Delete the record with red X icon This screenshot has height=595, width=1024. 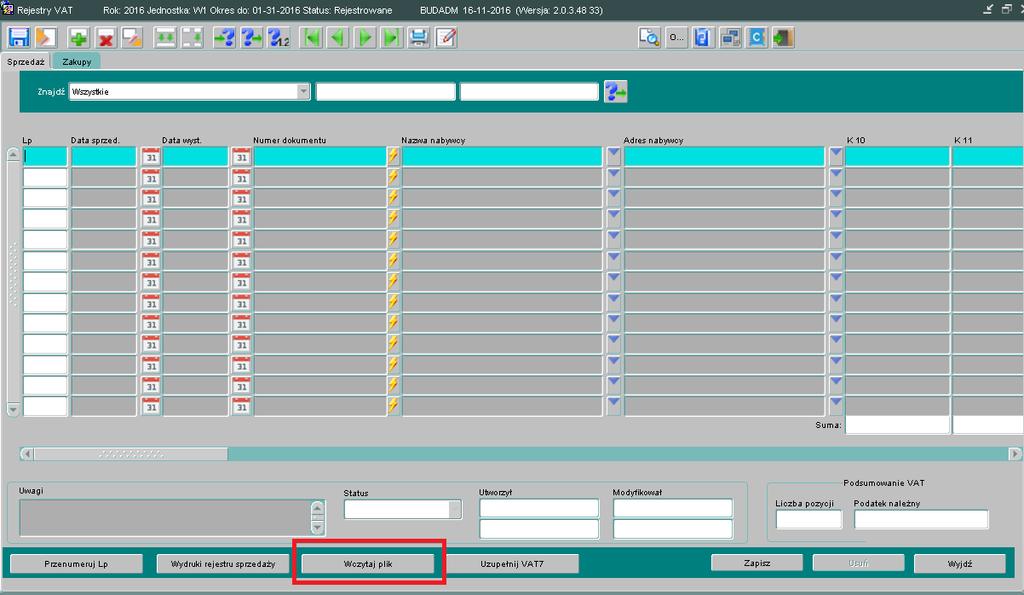tap(105, 37)
